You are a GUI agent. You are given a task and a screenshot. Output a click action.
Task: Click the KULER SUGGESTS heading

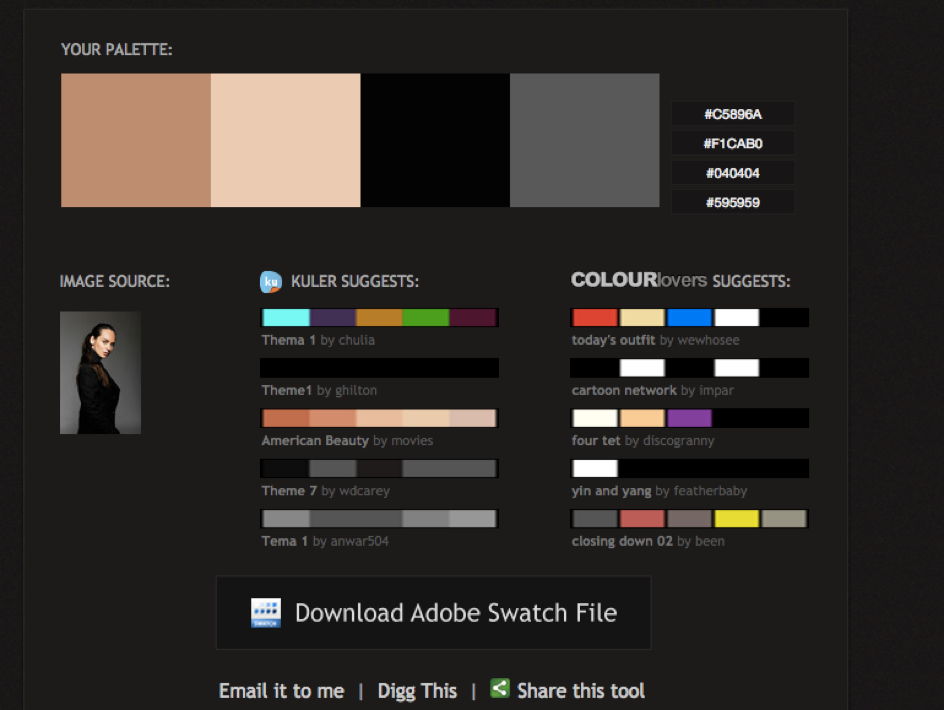(355, 281)
